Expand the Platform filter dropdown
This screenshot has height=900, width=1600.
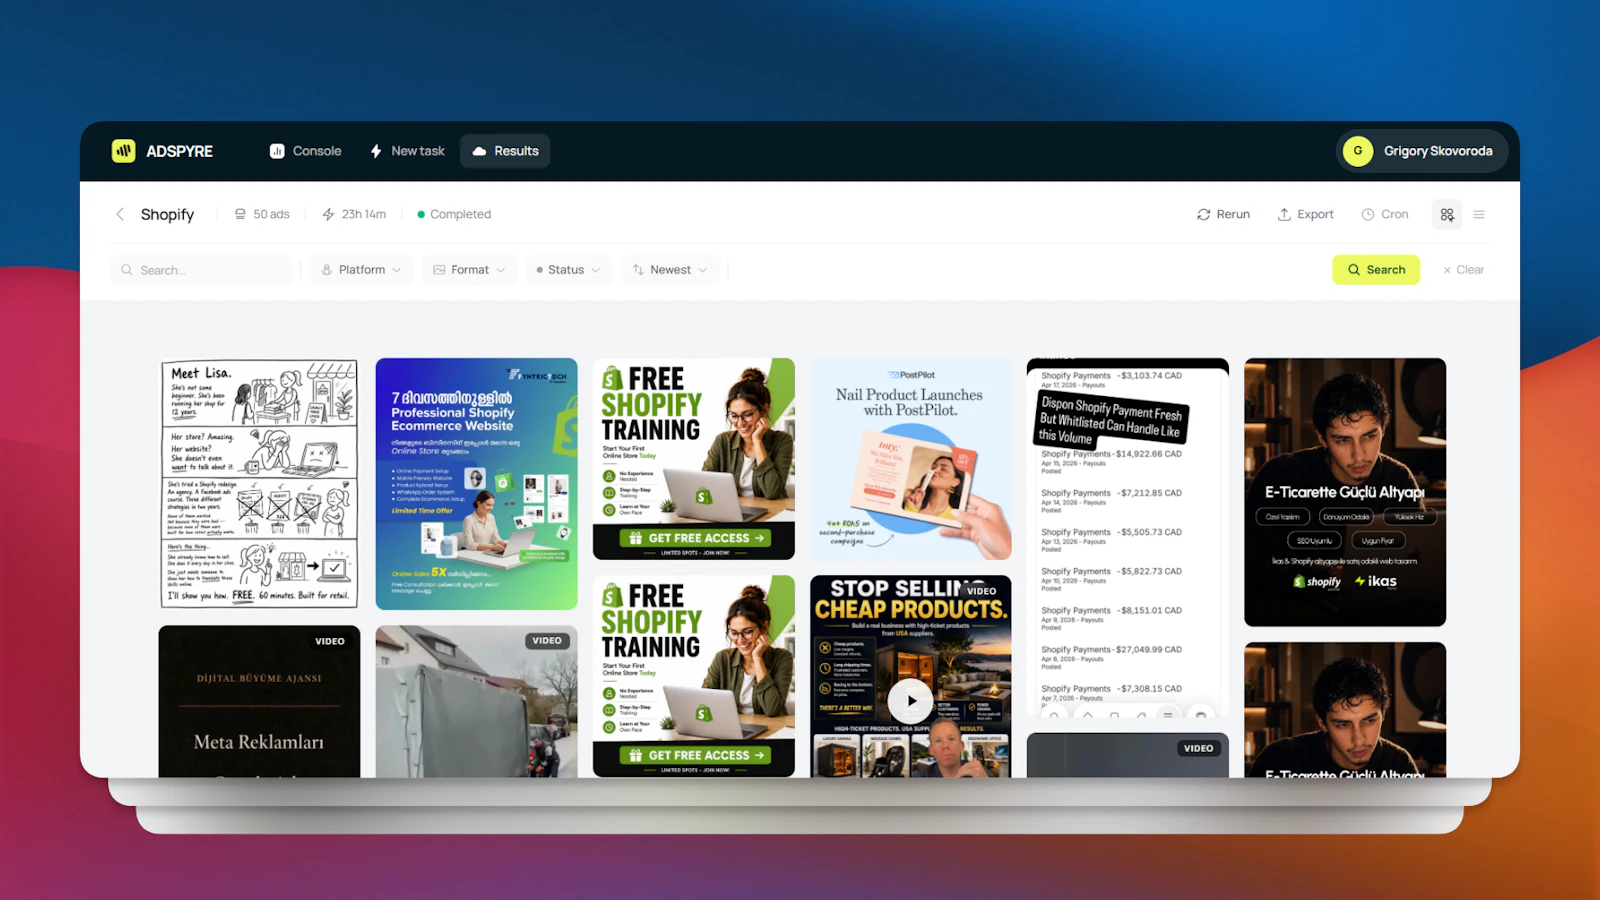click(361, 270)
